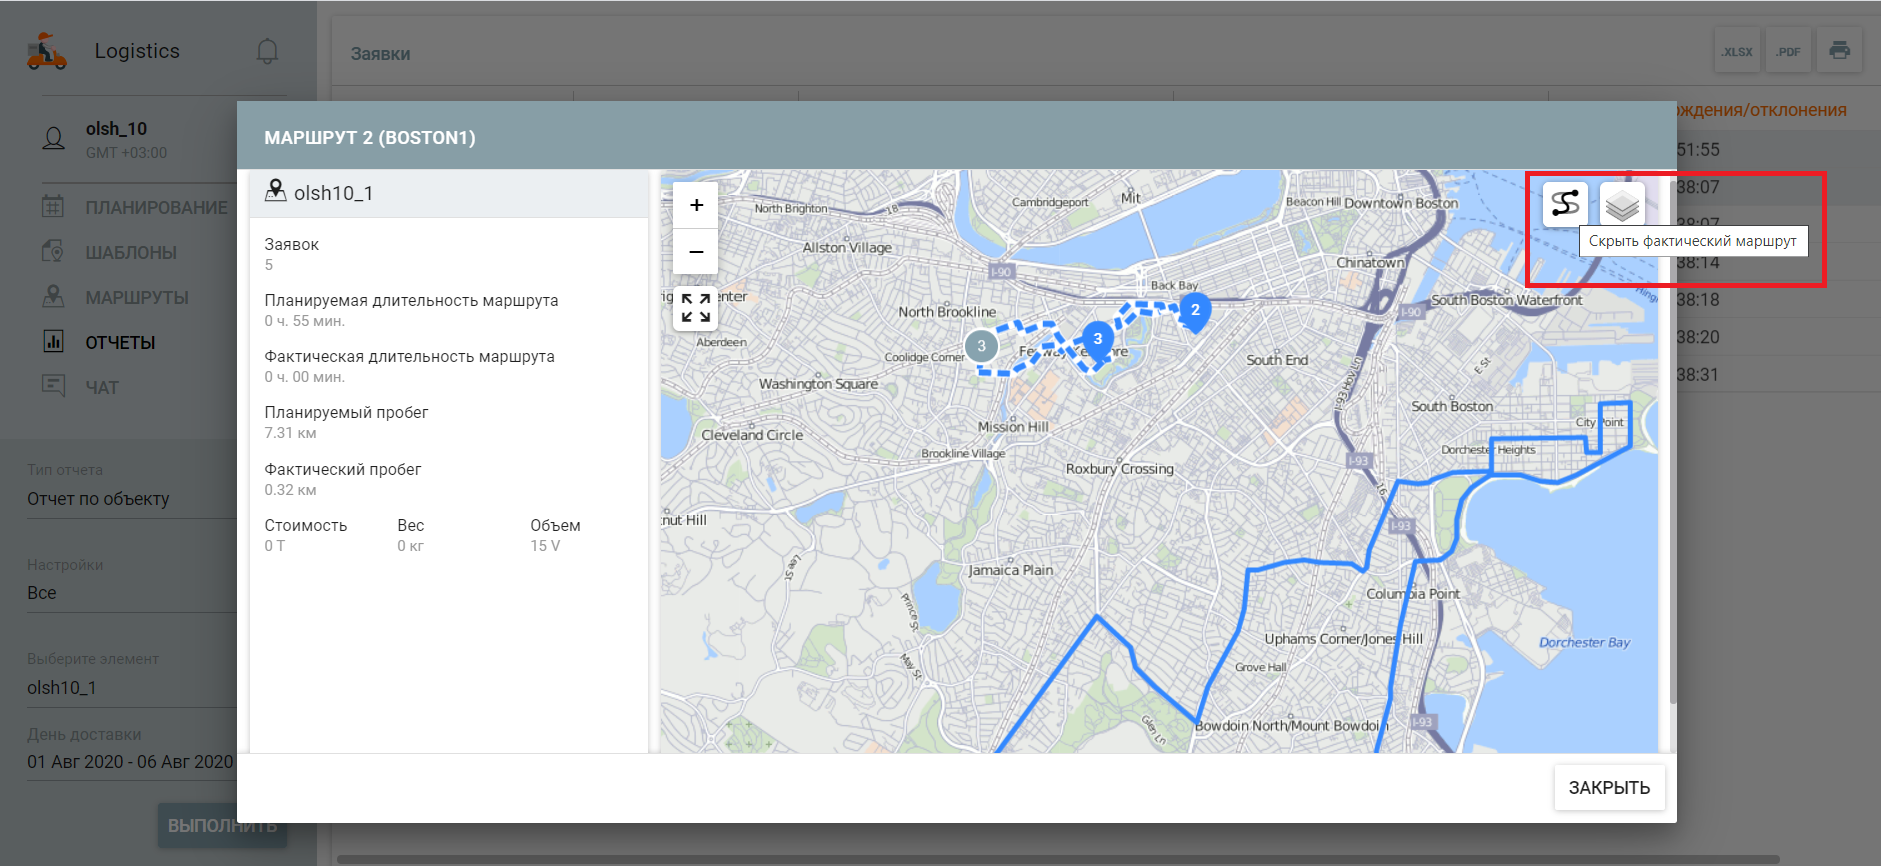
Task: Expand the Настройки dropdown showing 'Все'
Action: pos(130,593)
